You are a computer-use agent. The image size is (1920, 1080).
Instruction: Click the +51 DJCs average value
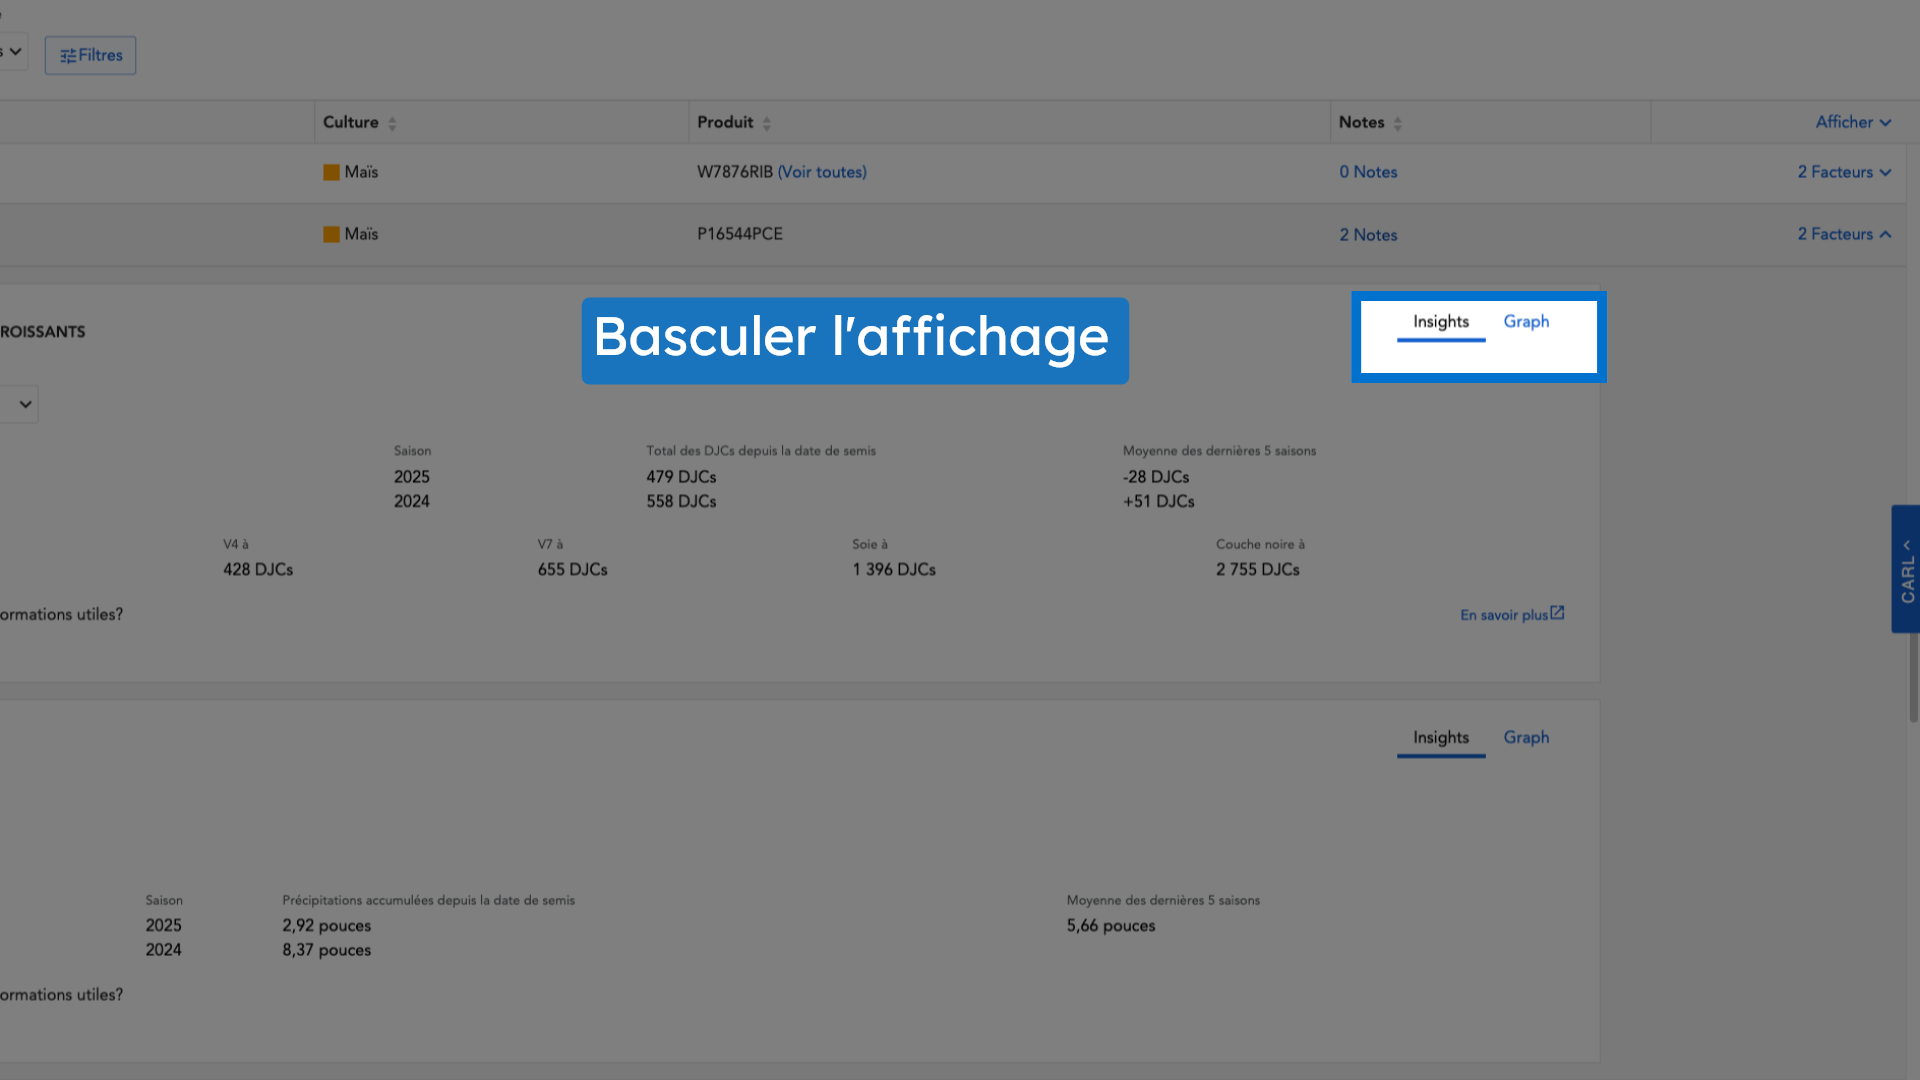[1159, 501]
